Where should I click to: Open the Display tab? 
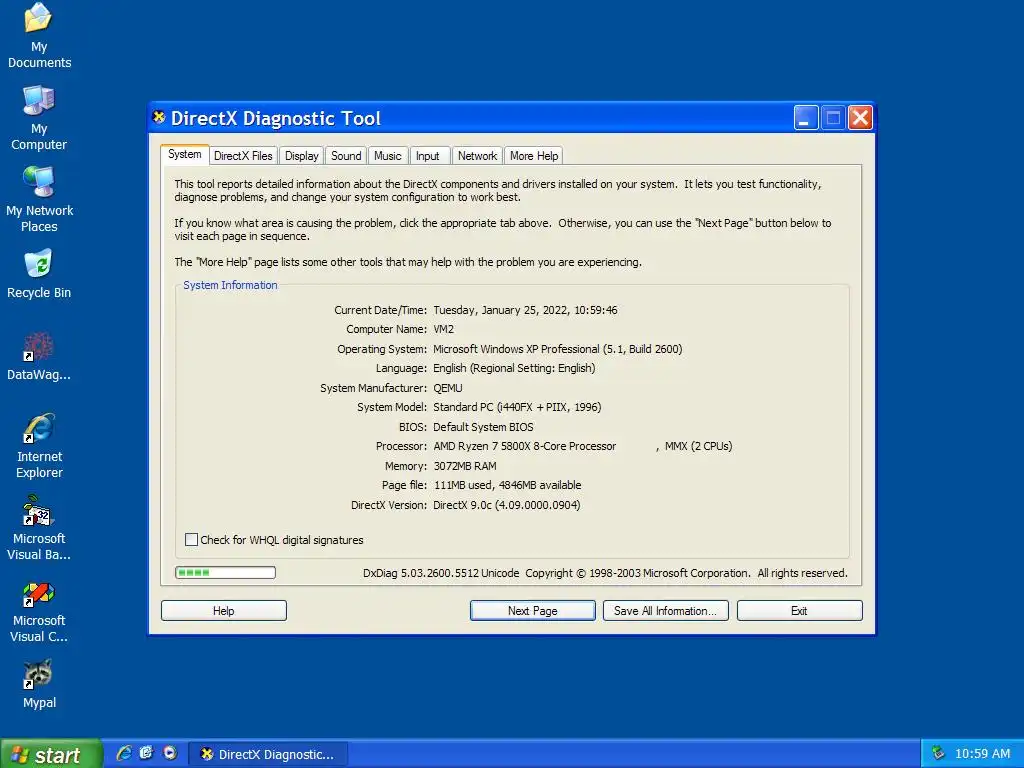[x=302, y=156]
